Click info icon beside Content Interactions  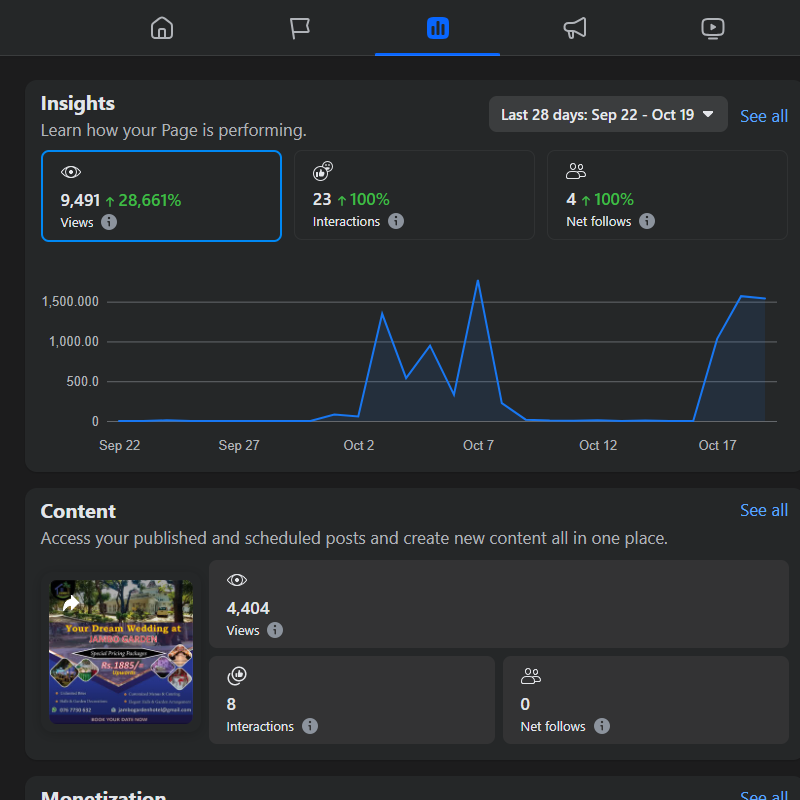310,726
